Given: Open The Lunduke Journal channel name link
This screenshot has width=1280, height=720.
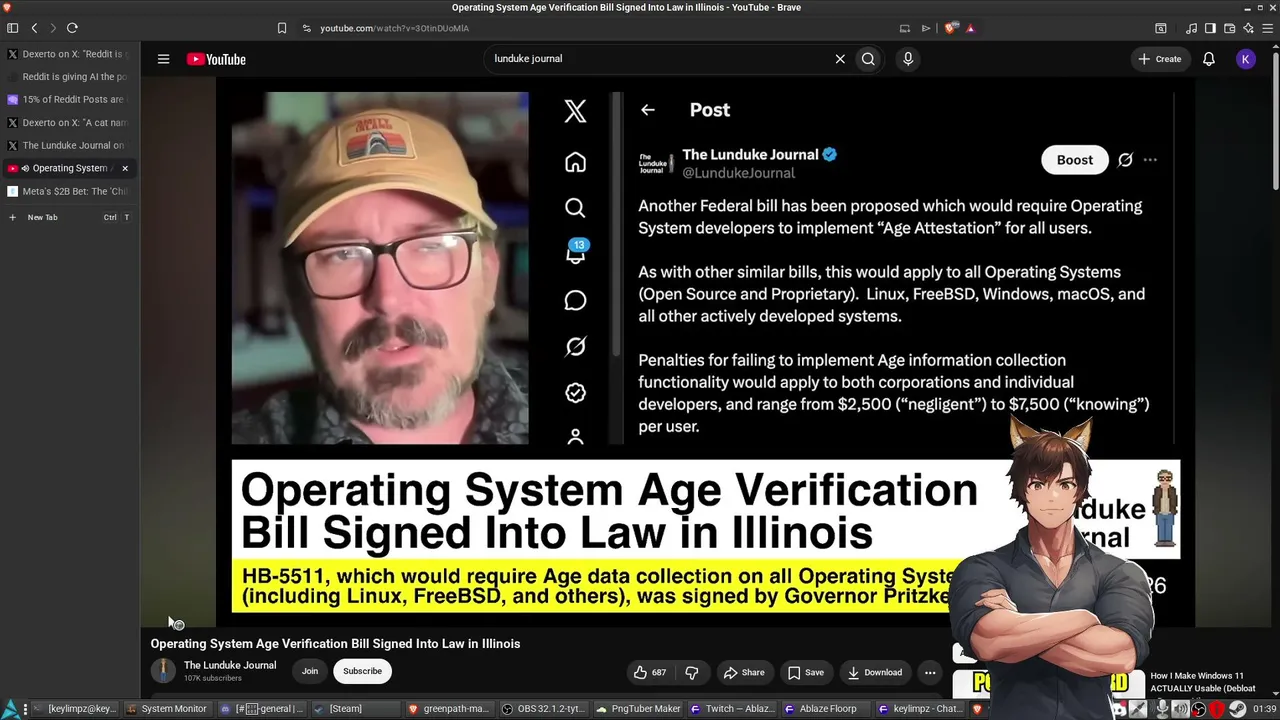Looking at the screenshot, I should [230, 665].
